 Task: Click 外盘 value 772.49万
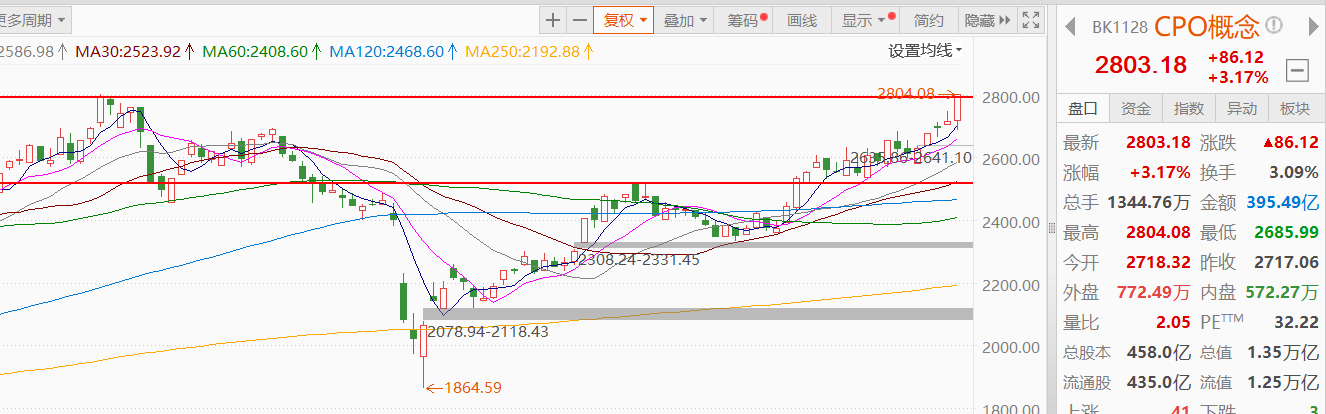[x=1154, y=292]
